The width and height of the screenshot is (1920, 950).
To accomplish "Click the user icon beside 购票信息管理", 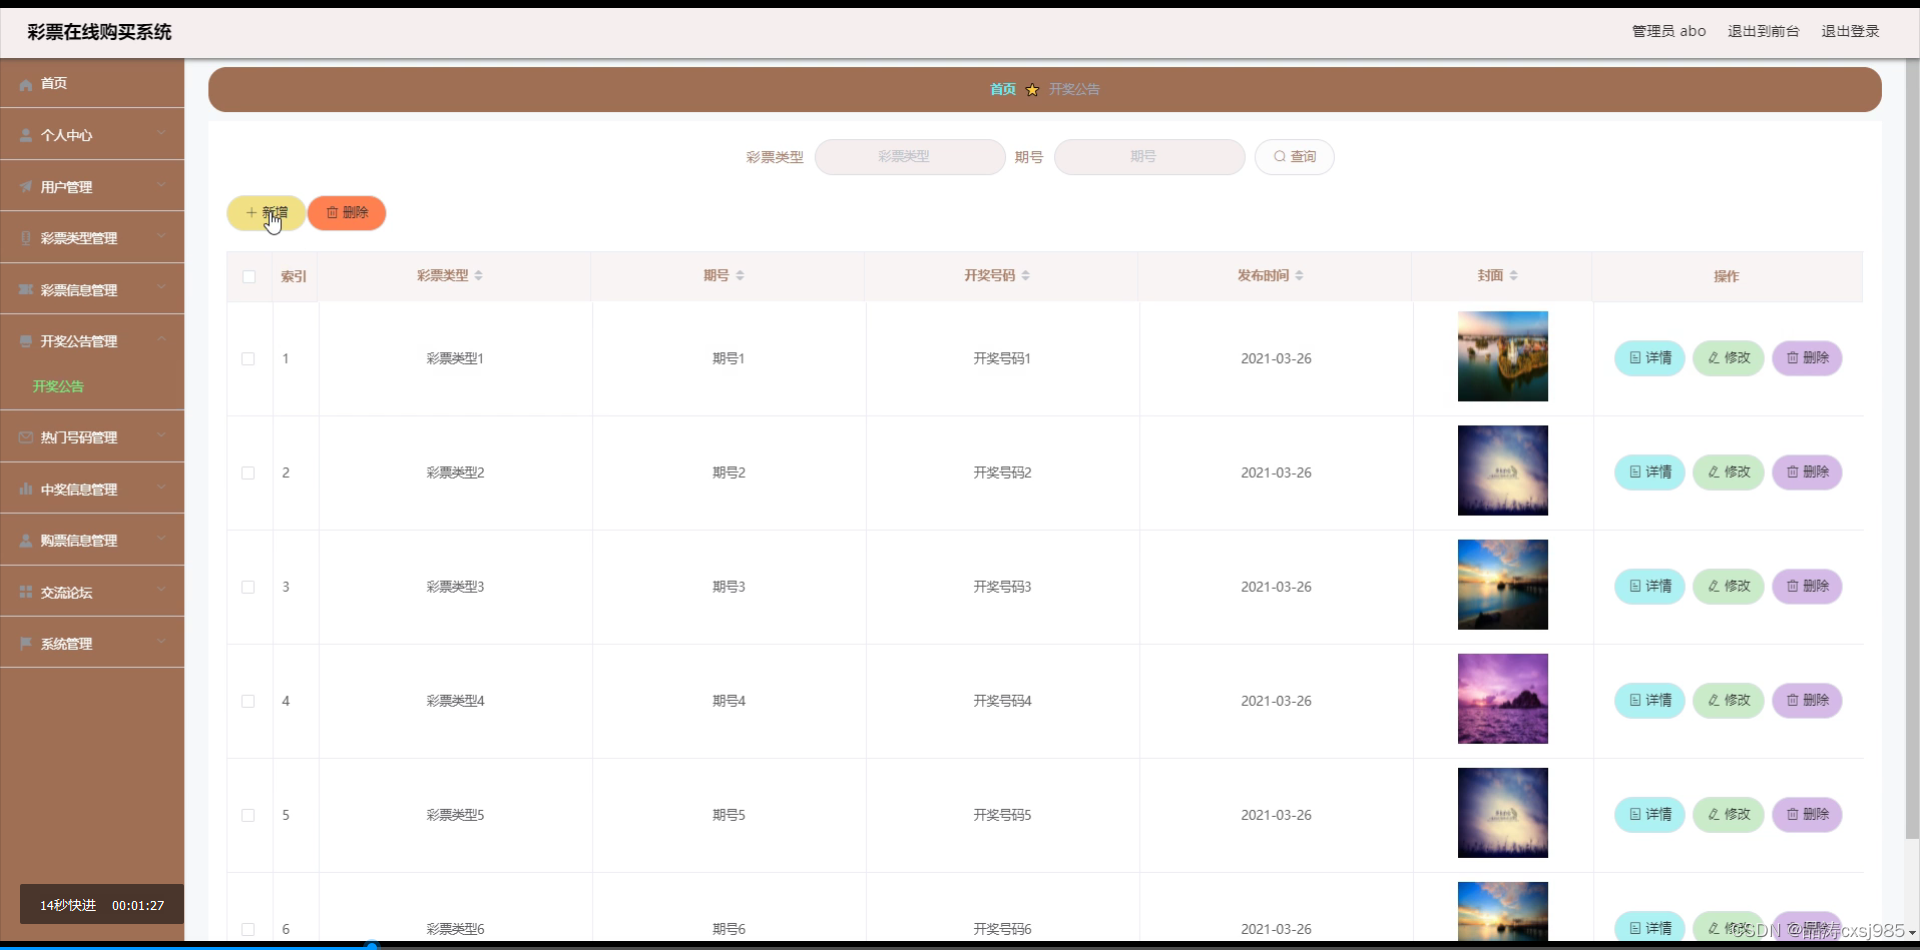I will [26, 541].
